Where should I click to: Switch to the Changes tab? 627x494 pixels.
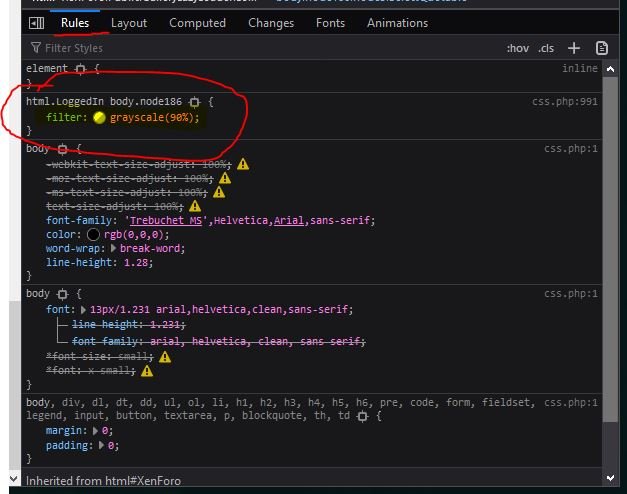click(271, 23)
